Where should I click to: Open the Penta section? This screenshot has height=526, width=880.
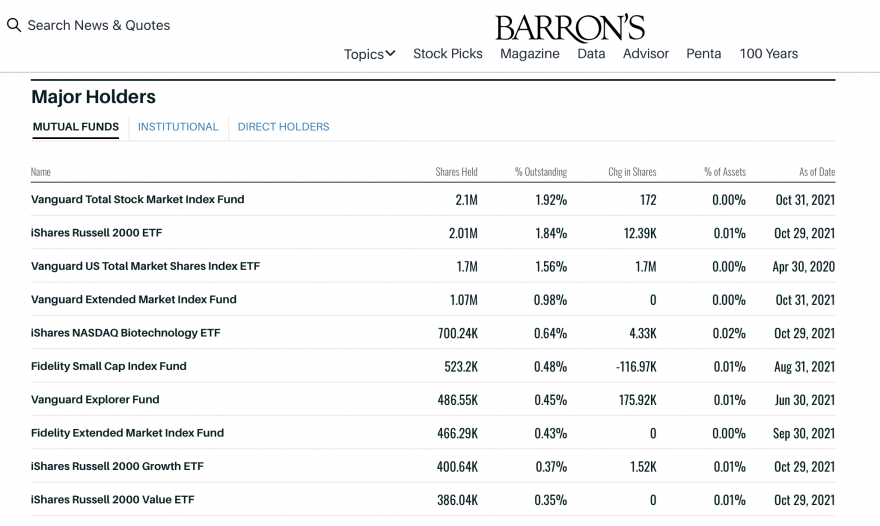[703, 53]
